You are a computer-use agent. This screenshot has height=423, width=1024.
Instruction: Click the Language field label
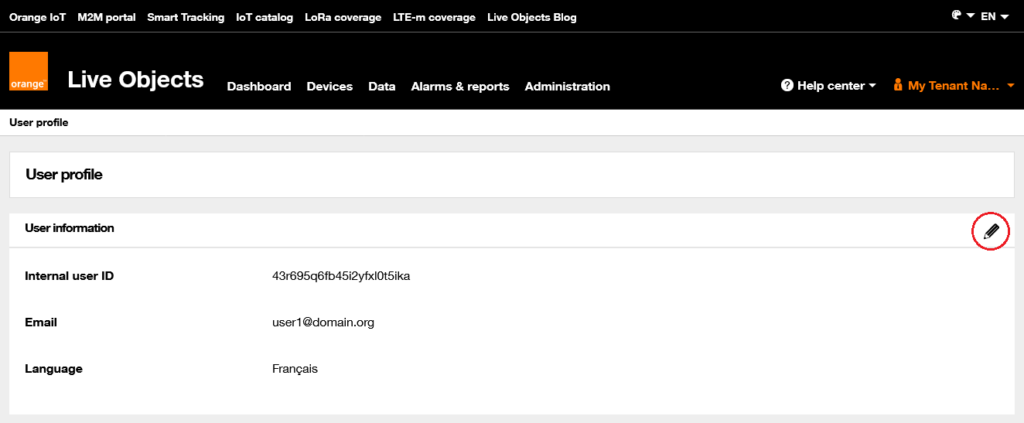pyautogui.click(x=54, y=369)
